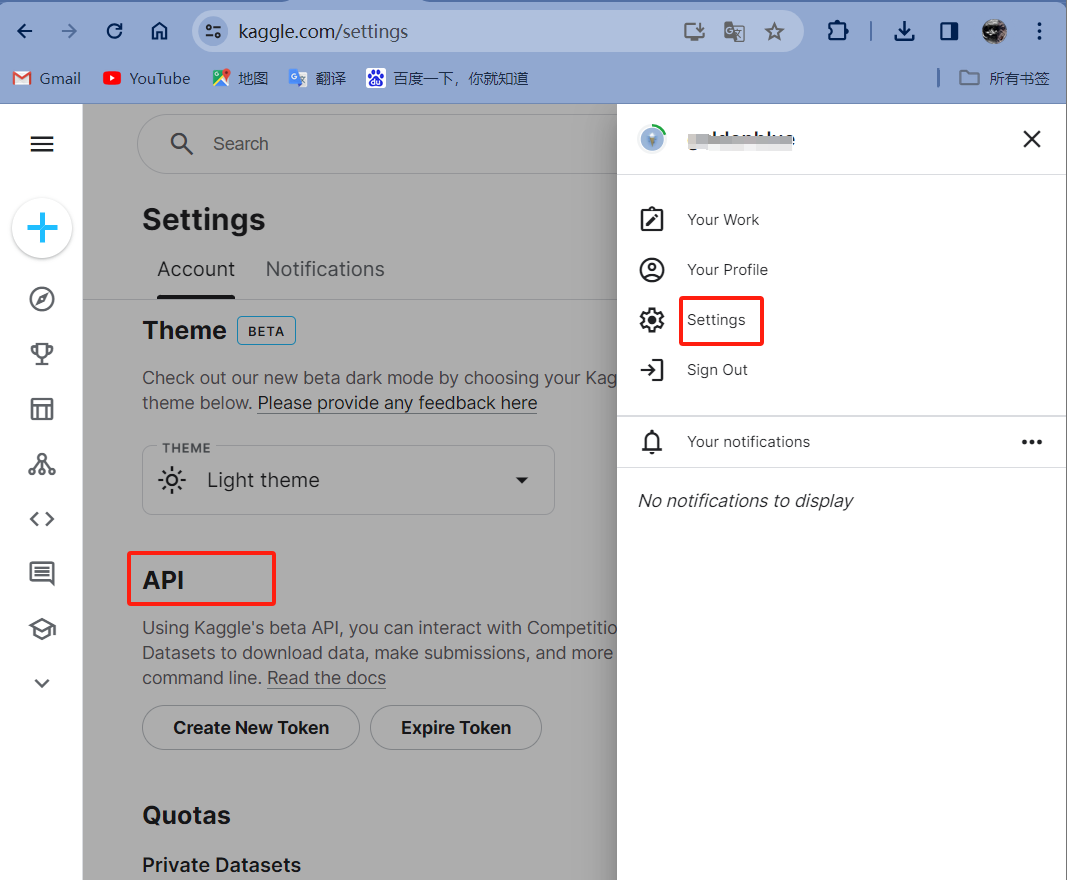Screen dimensions: 1067x880
Task: Open the Discussions speech icon in sidebar
Action: click(x=42, y=574)
